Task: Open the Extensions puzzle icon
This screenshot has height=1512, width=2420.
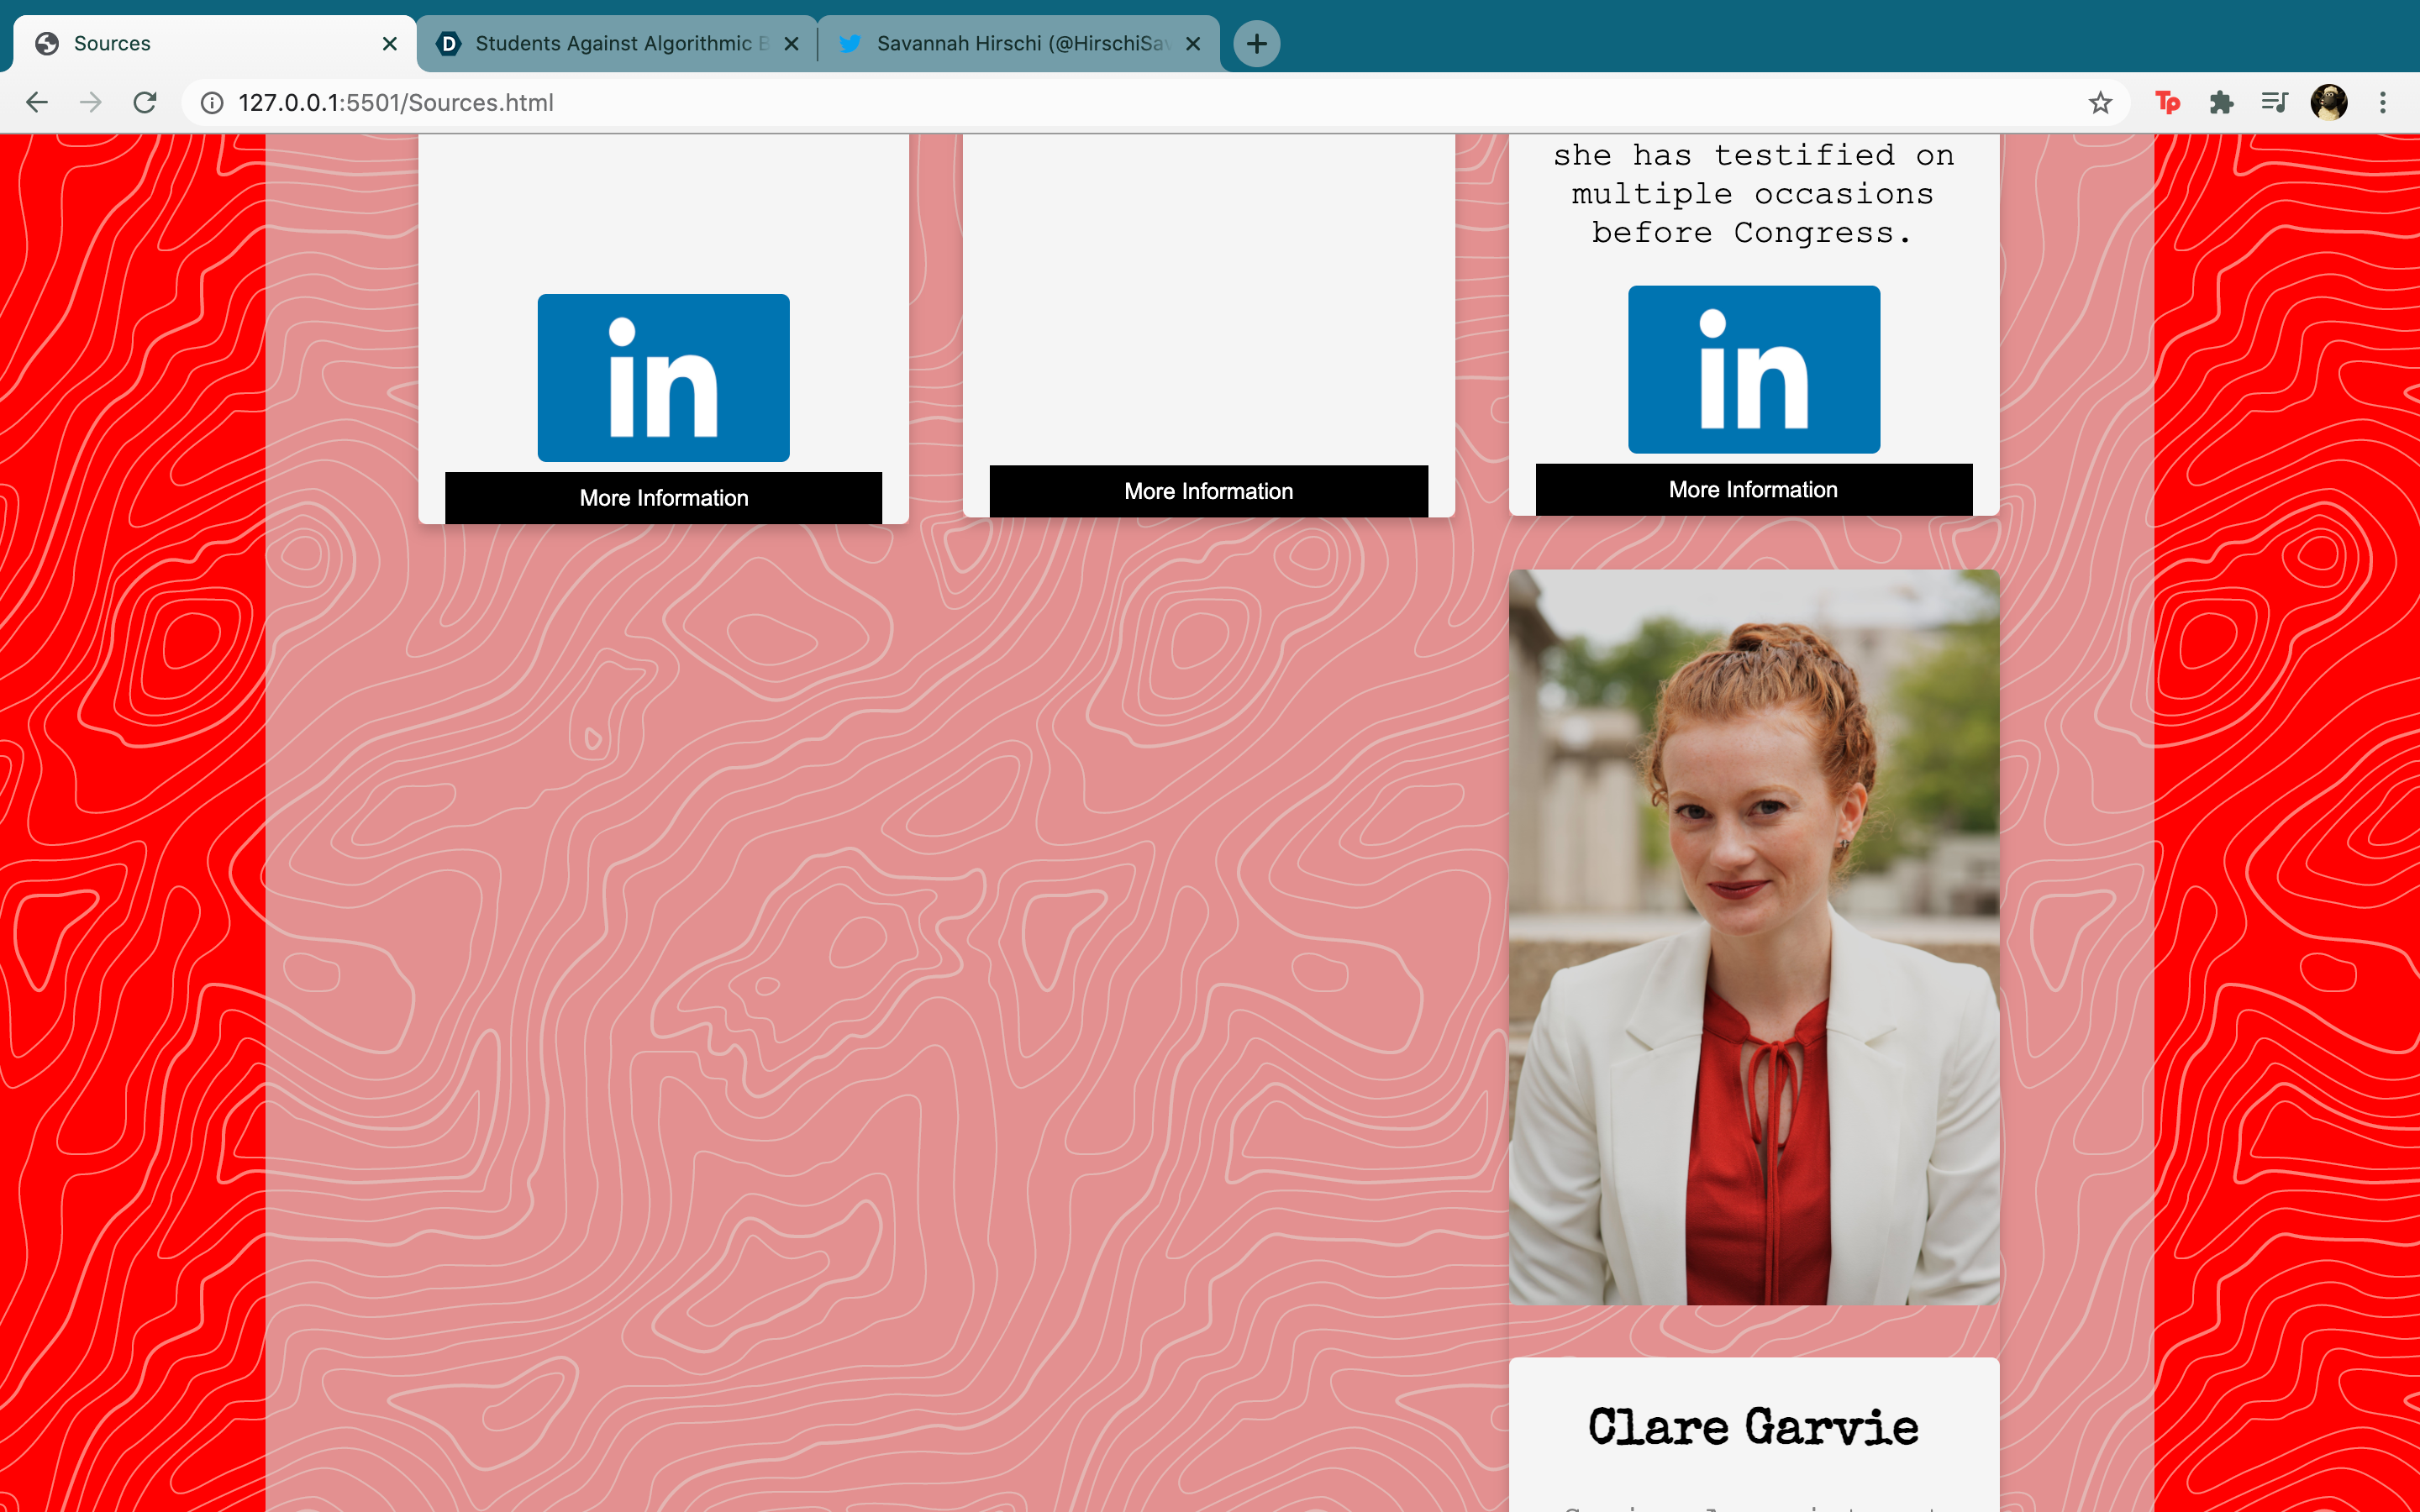Action: [2221, 102]
